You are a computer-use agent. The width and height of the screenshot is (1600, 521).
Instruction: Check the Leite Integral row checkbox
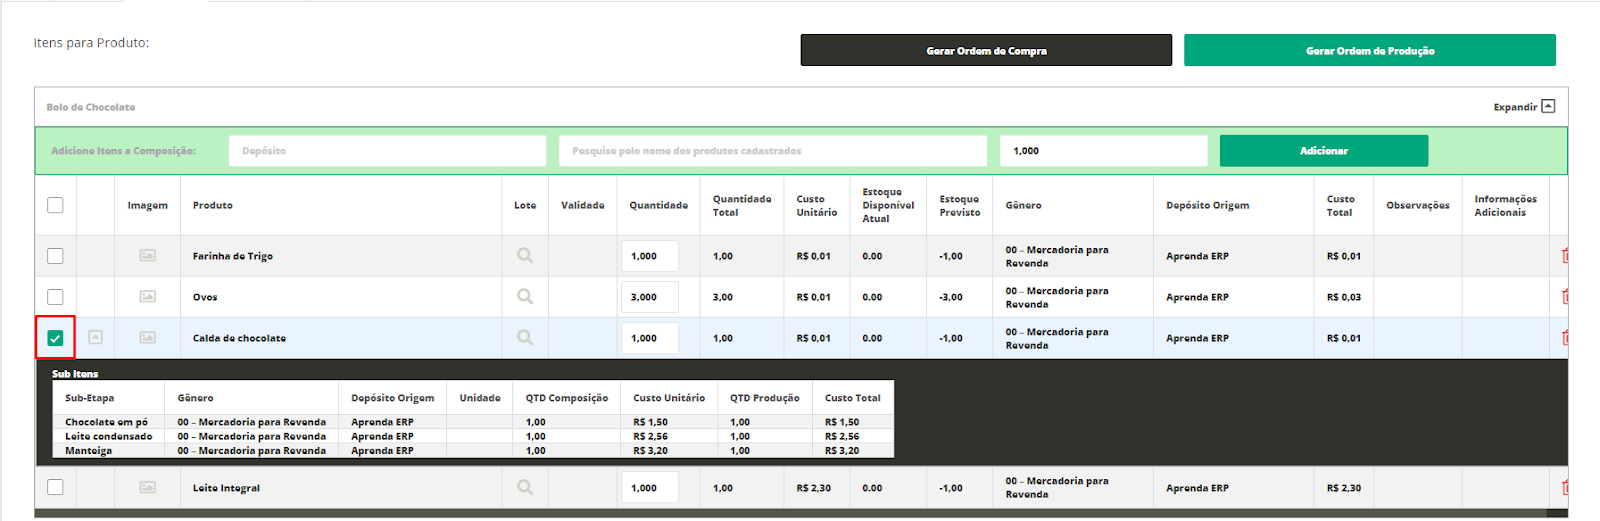click(x=55, y=487)
